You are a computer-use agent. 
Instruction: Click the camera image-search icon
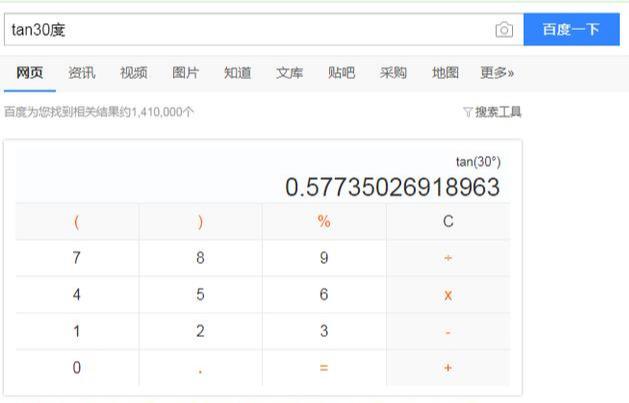click(504, 30)
